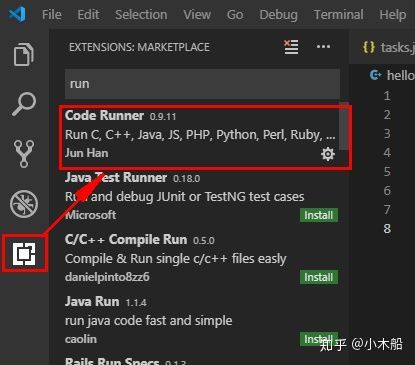
Task: Open the File menu
Action: click(52, 15)
